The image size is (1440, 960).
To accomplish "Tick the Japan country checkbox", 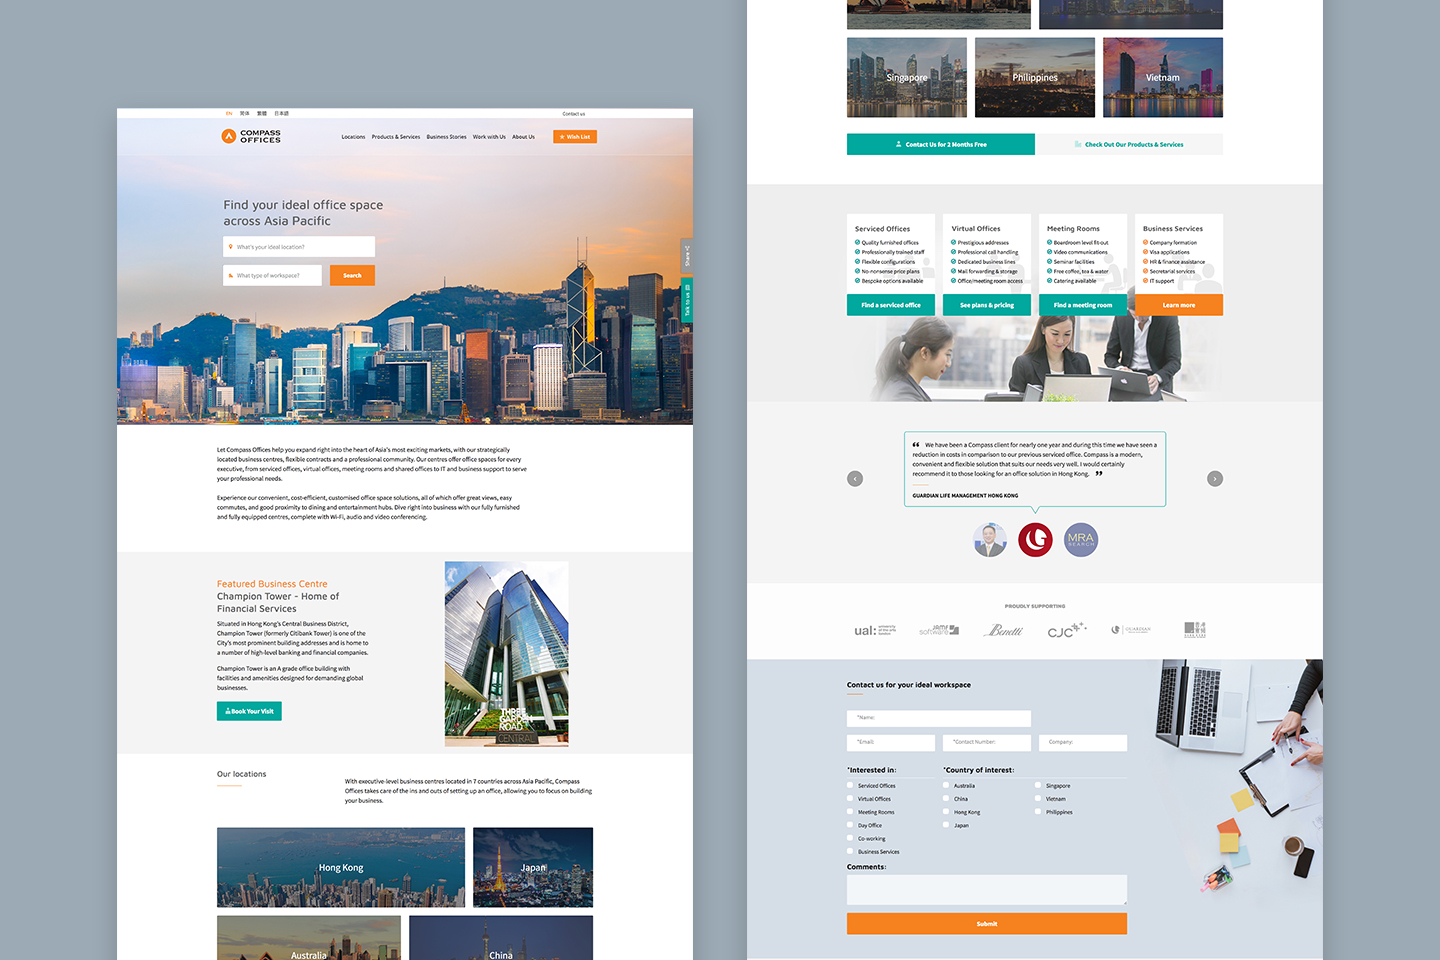I will point(946,825).
